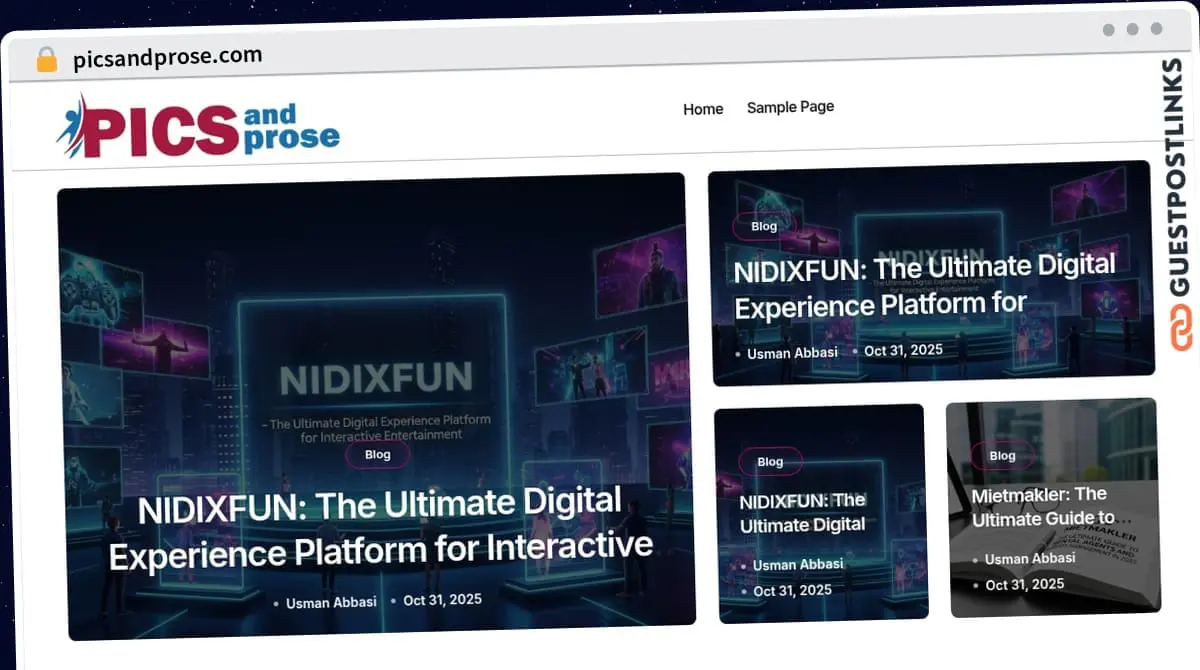
Task: Click the vertical GUESTPOSTLINKS text
Action: pyautogui.click(x=1180, y=180)
